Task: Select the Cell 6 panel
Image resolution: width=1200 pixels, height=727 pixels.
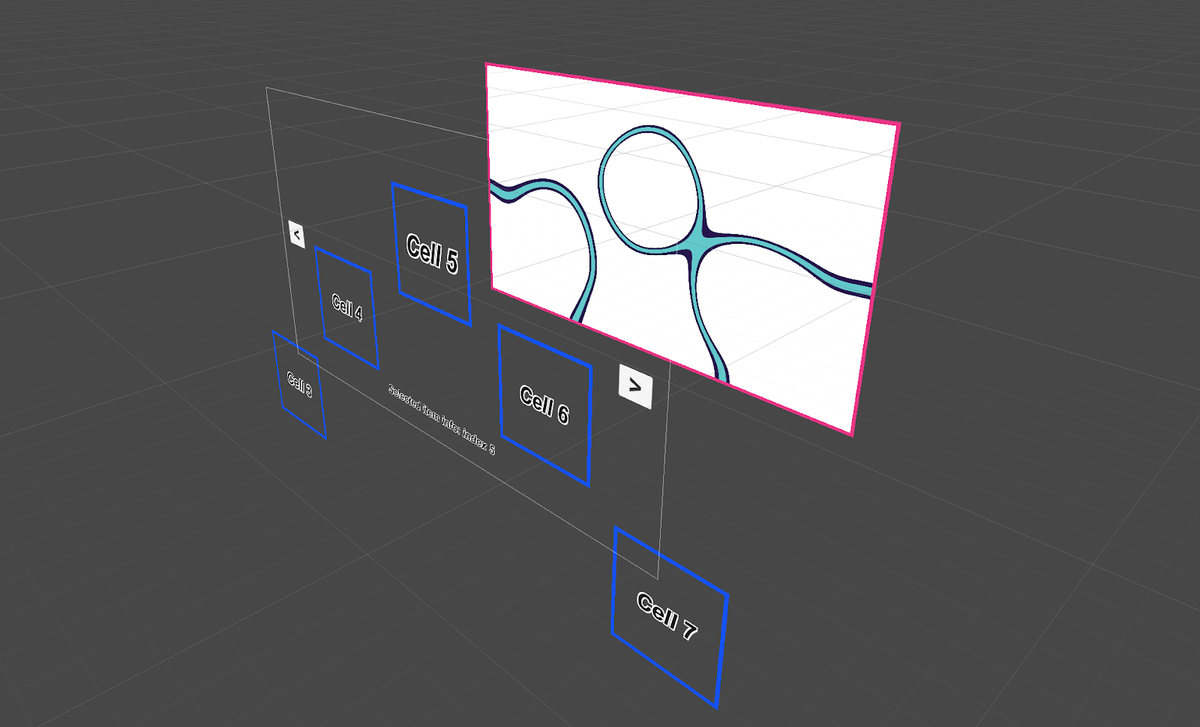Action: pyautogui.click(x=544, y=405)
